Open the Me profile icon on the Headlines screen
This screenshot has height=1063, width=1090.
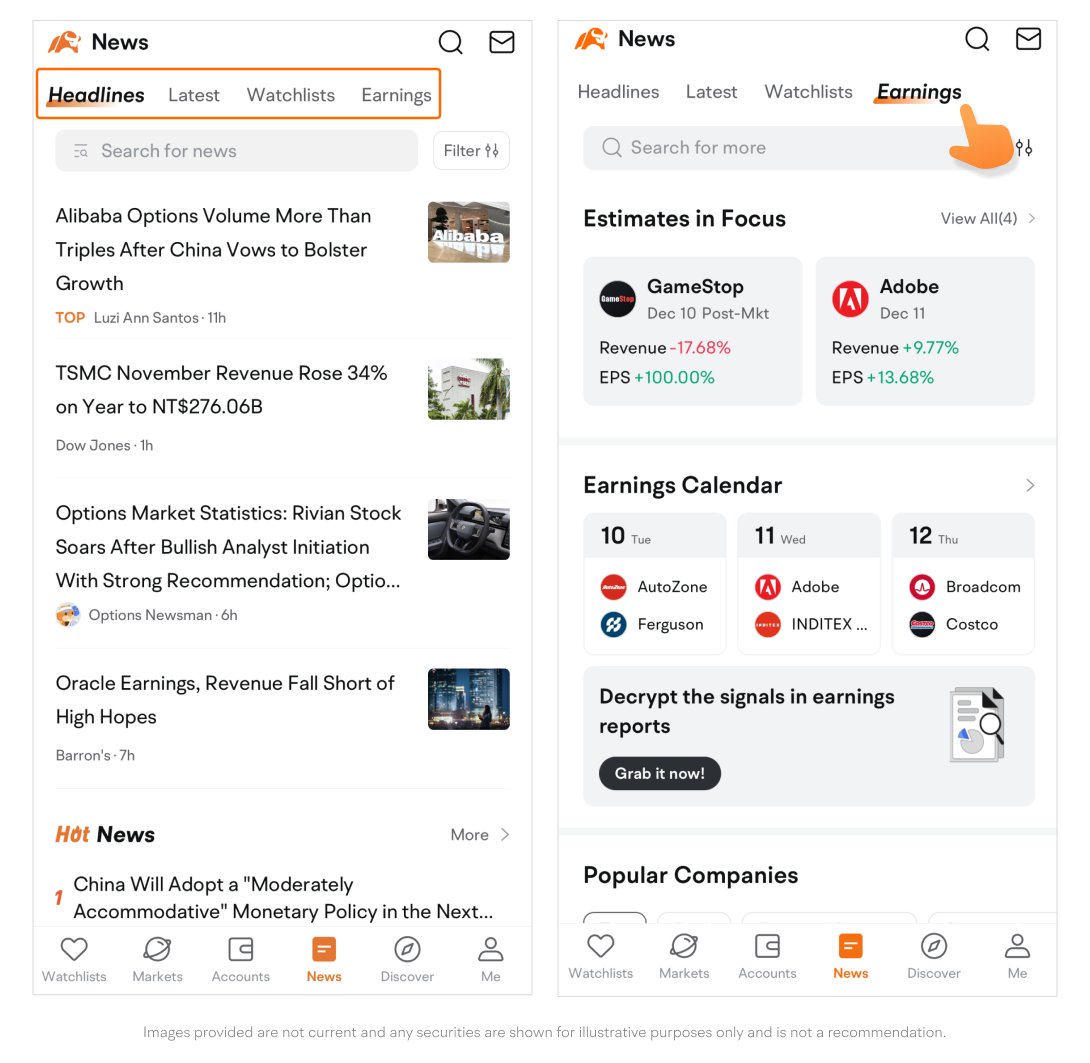tap(490, 949)
